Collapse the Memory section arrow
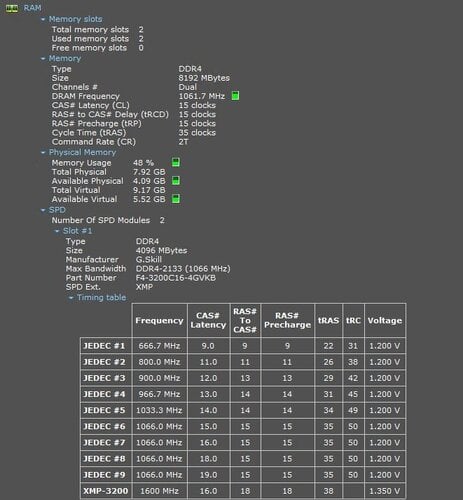Viewport: 463px width, 500px height. pyautogui.click(x=43, y=59)
